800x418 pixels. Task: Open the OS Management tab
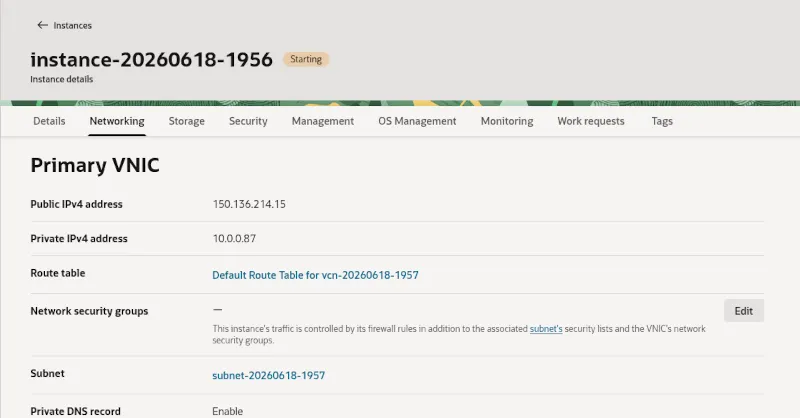point(417,121)
